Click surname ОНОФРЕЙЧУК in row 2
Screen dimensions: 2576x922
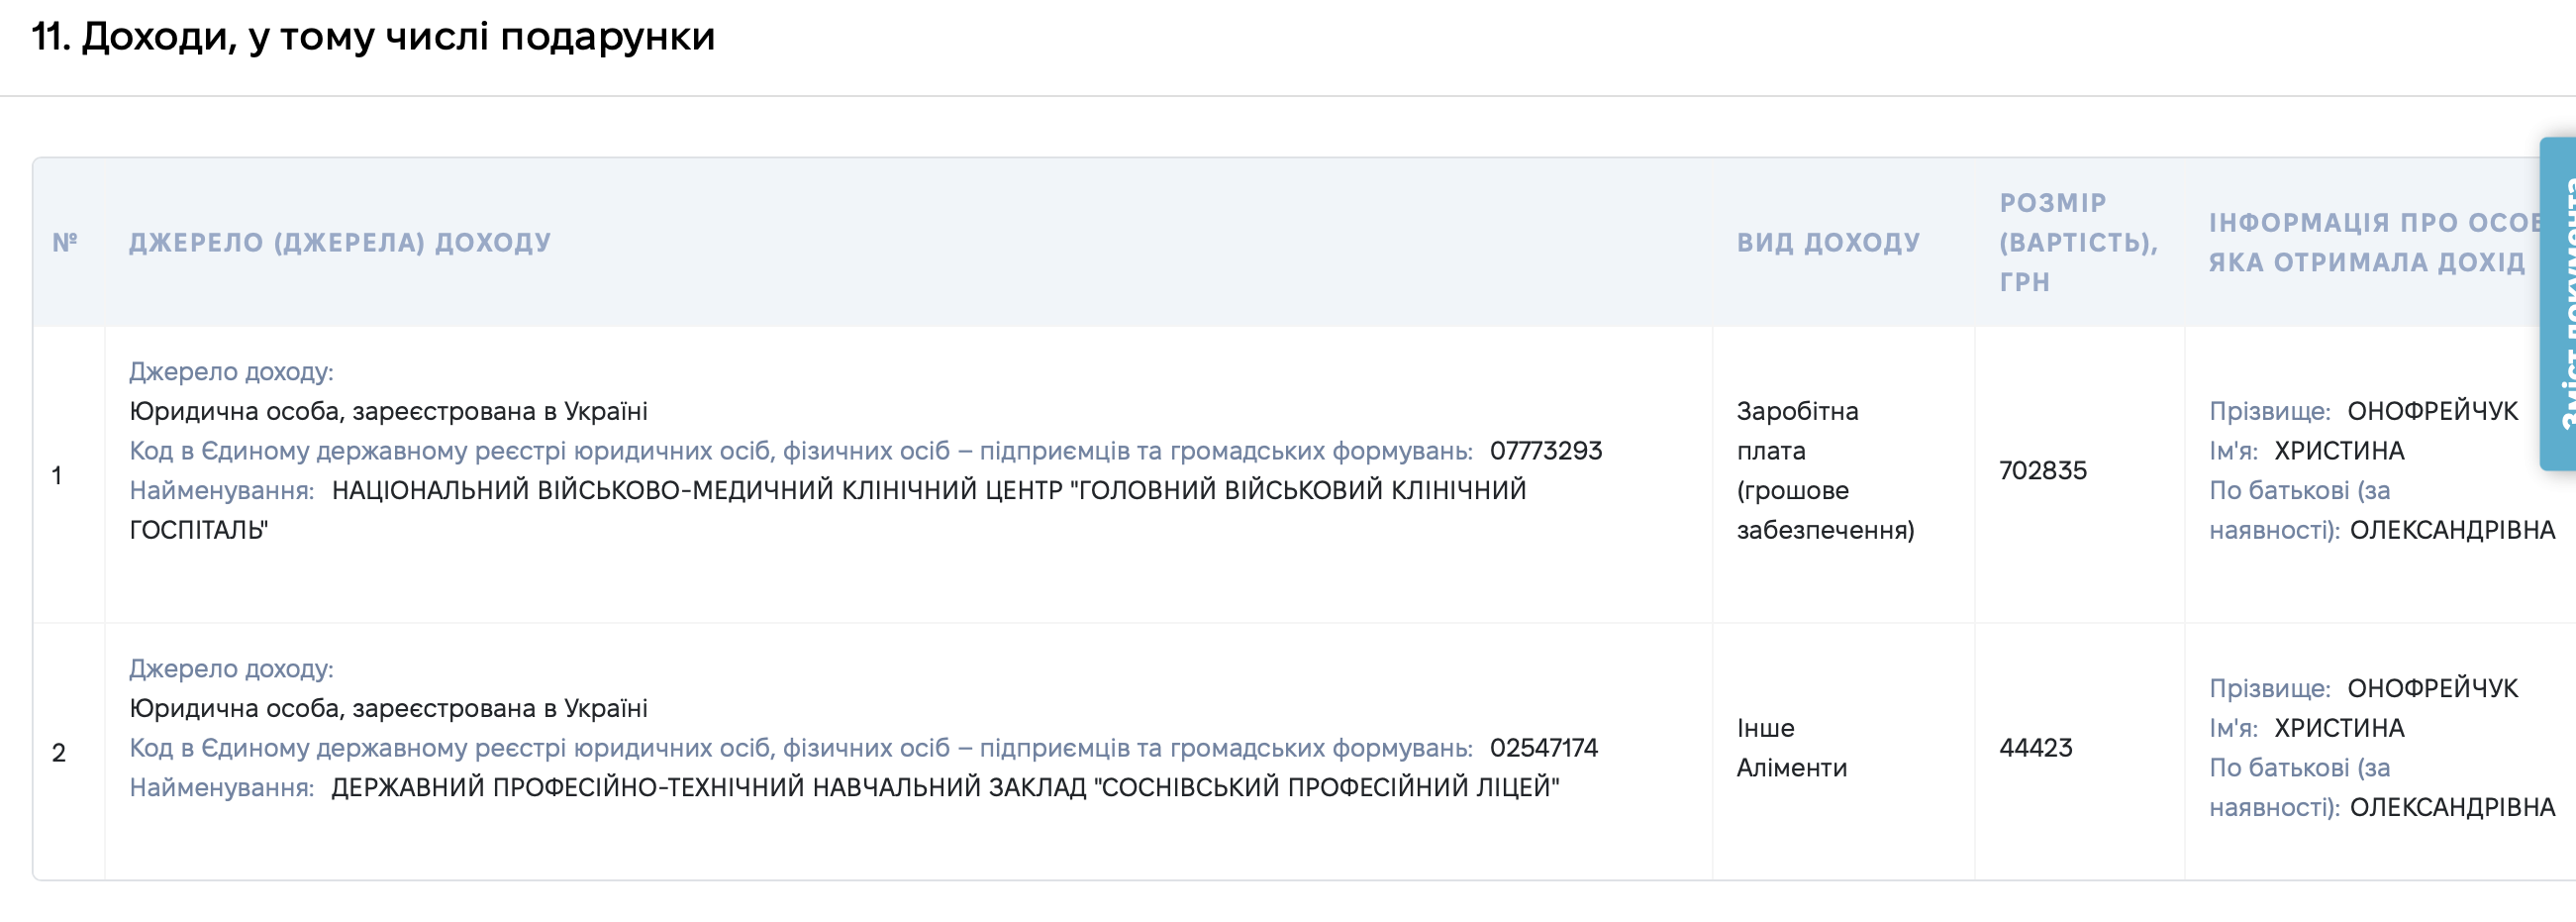[x=2433, y=688]
